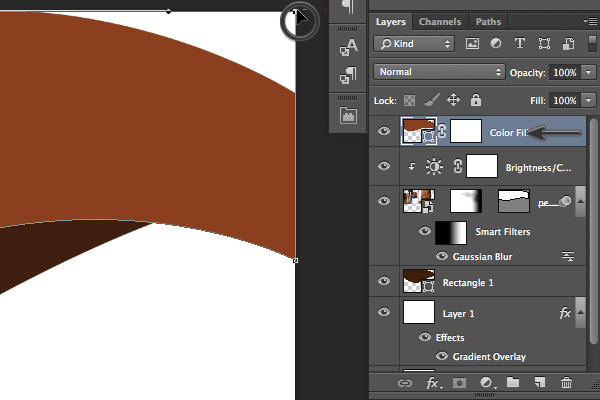Create a new group with folder icon
Viewport: 600px width, 400px height.
pos(513,382)
